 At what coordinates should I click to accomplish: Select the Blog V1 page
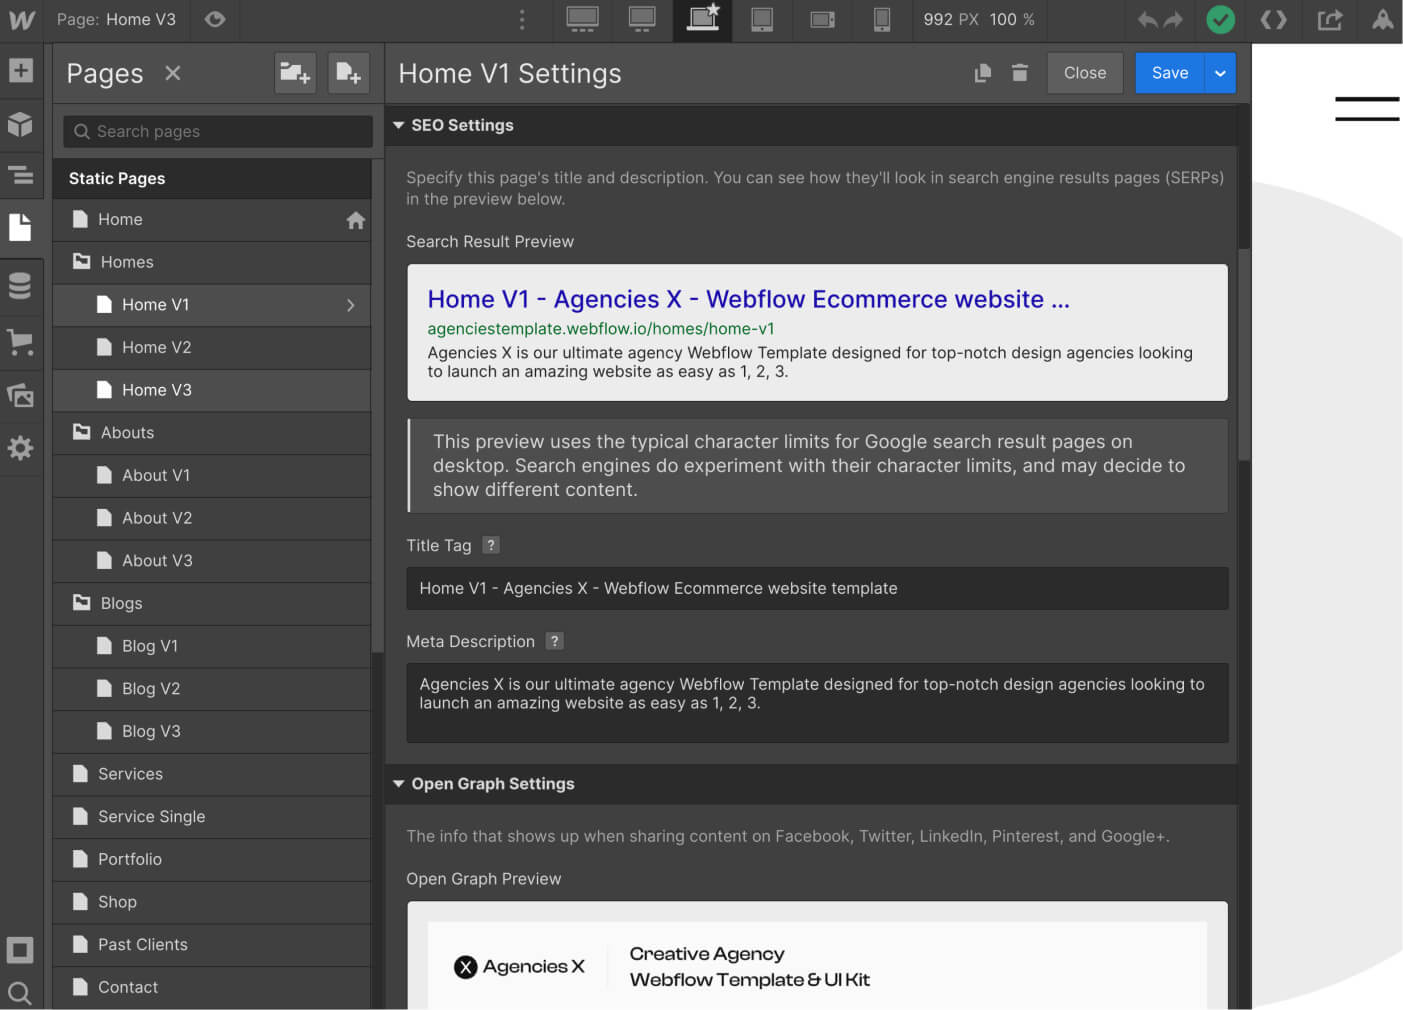(212, 646)
